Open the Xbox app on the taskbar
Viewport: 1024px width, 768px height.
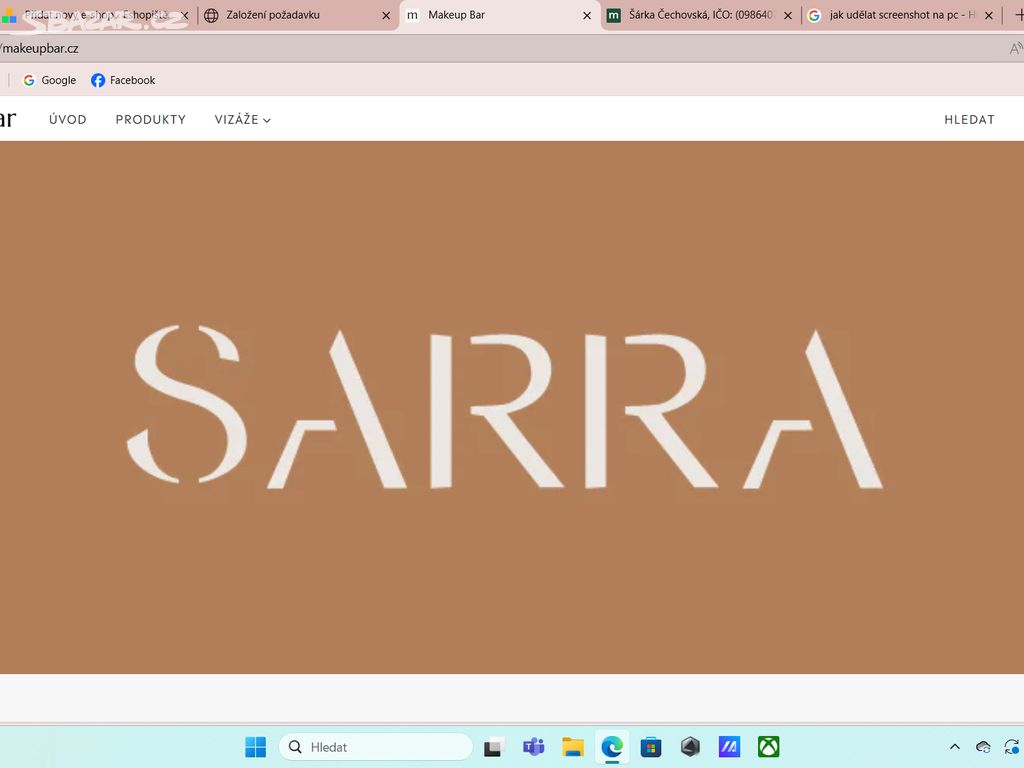pyautogui.click(x=769, y=746)
